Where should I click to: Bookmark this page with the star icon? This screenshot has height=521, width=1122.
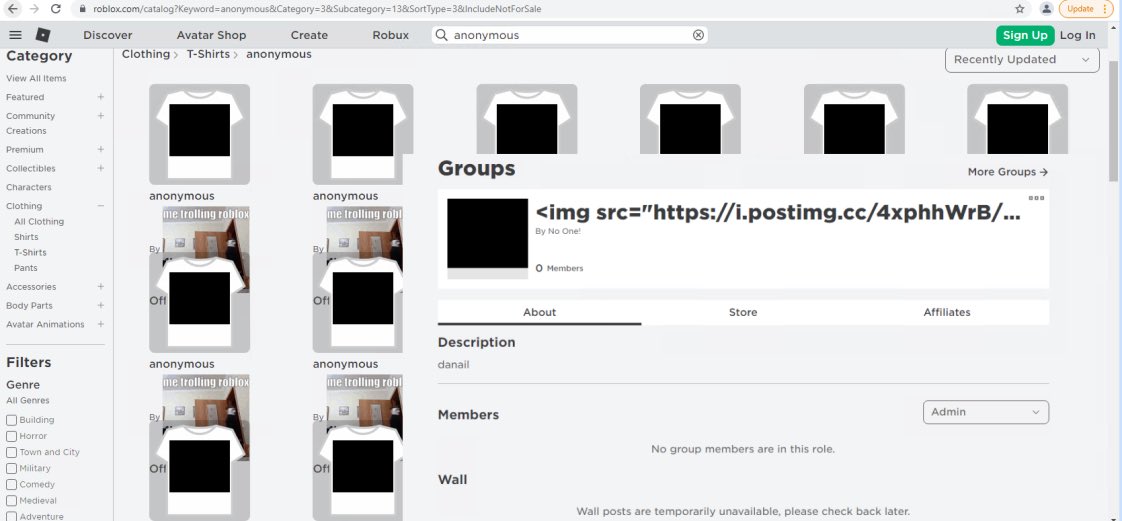(x=1020, y=9)
